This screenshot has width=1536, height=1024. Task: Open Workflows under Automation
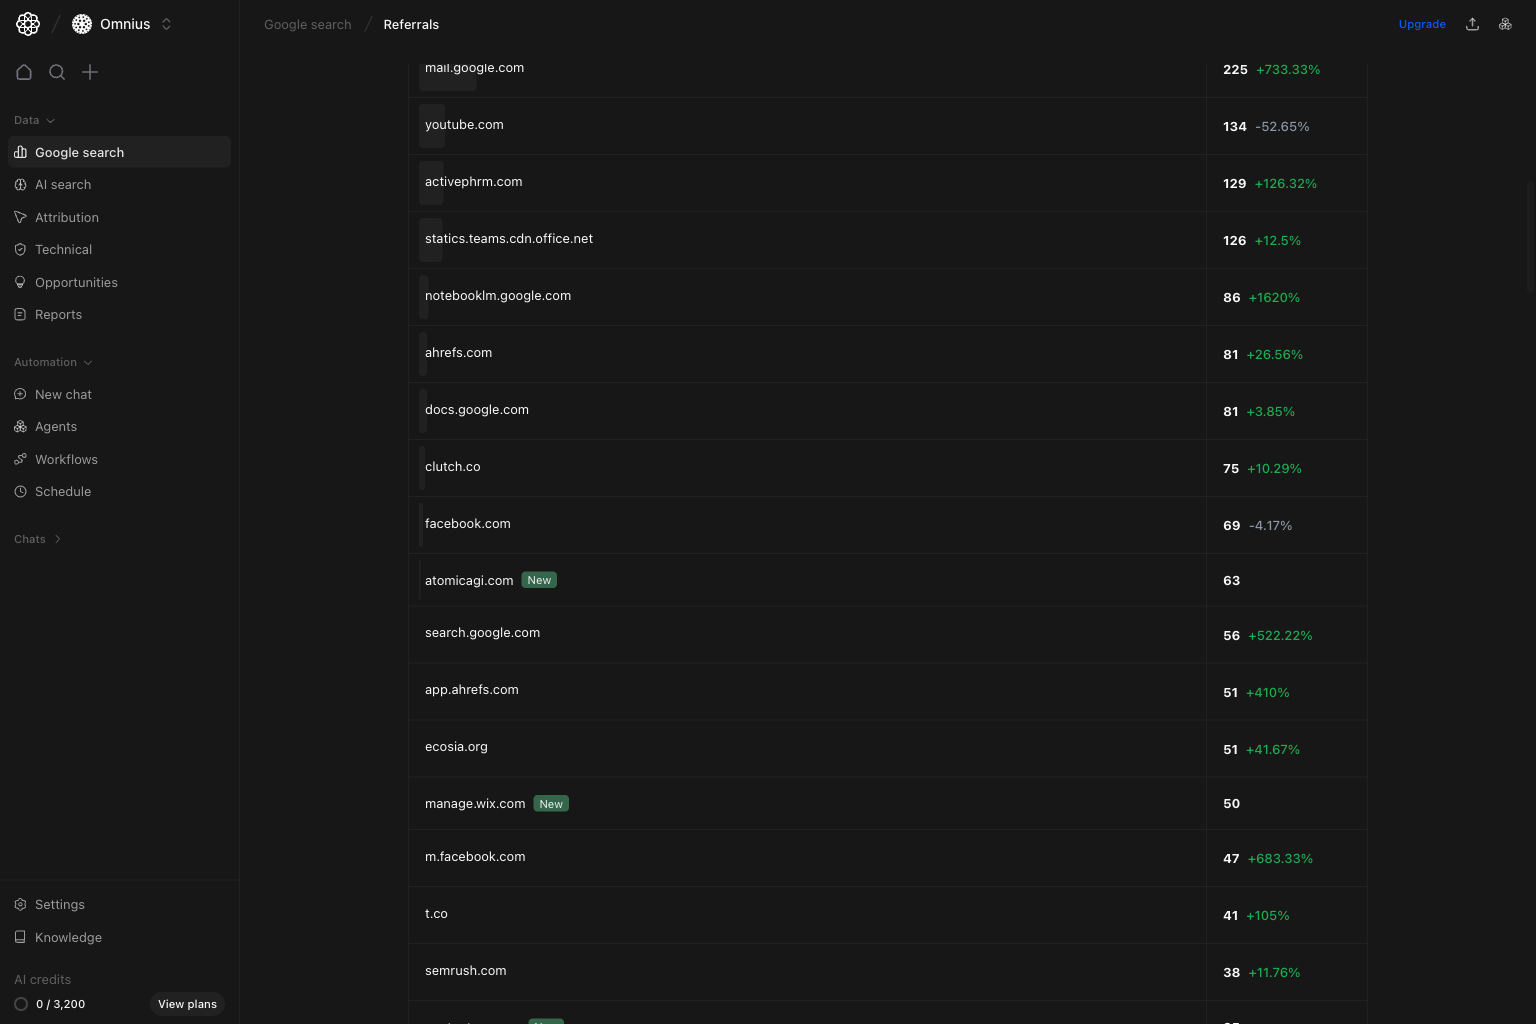pos(66,459)
